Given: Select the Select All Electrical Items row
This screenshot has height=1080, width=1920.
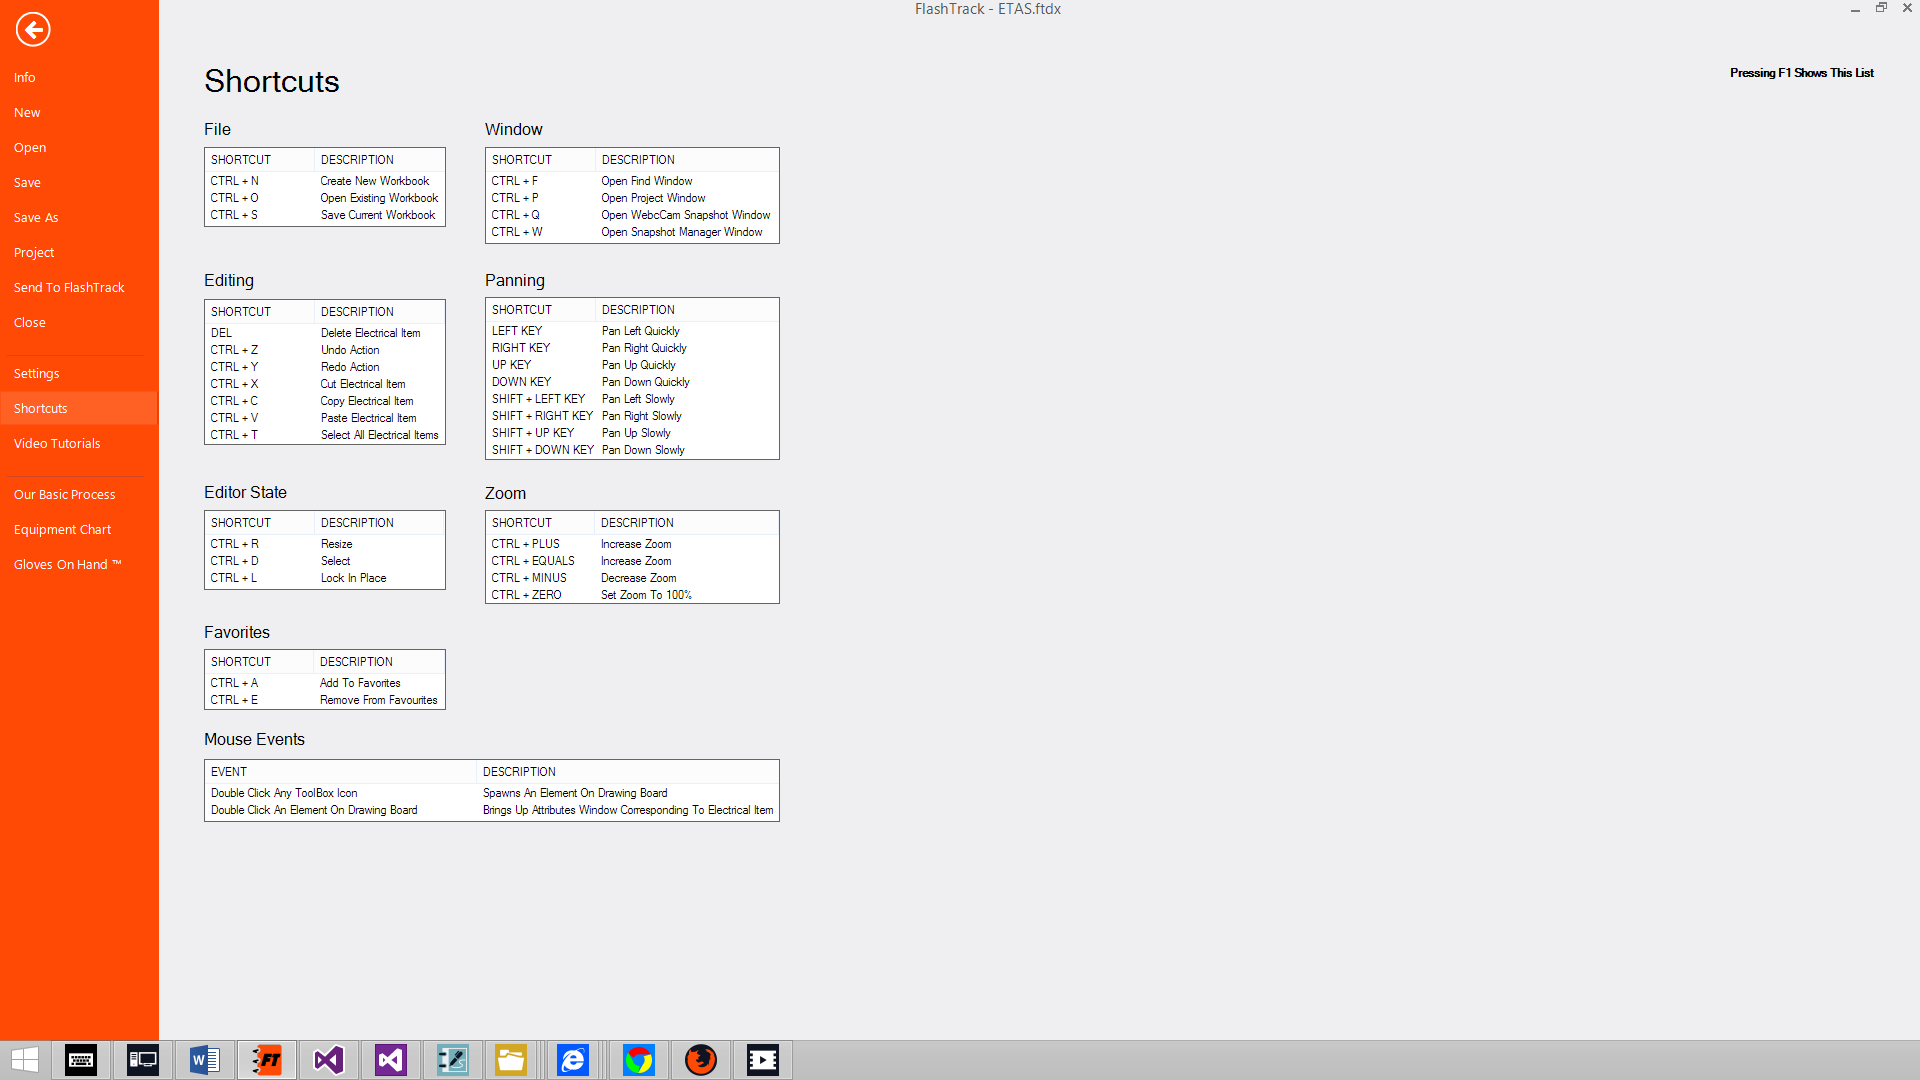Looking at the screenshot, I should (325, 435).
